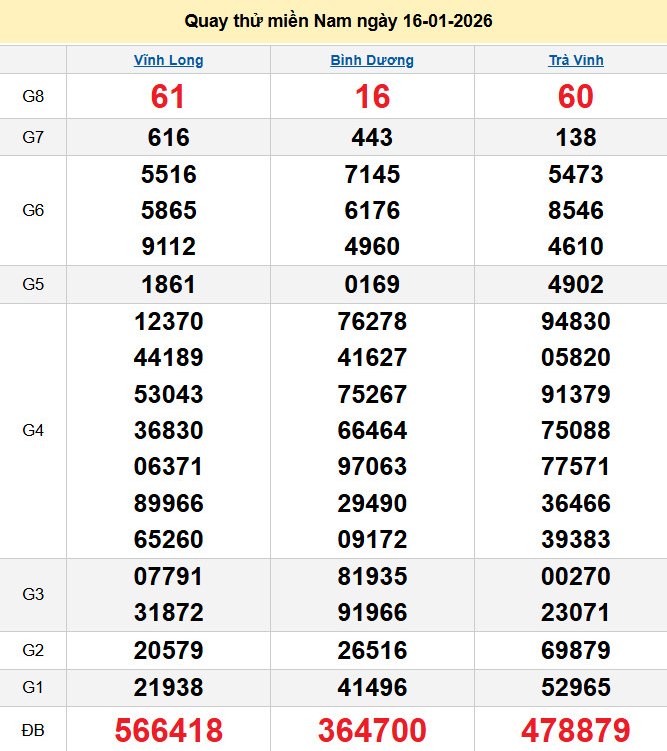Select the ĐB special prize row label

pyautogui.click(x=33, y=730)
